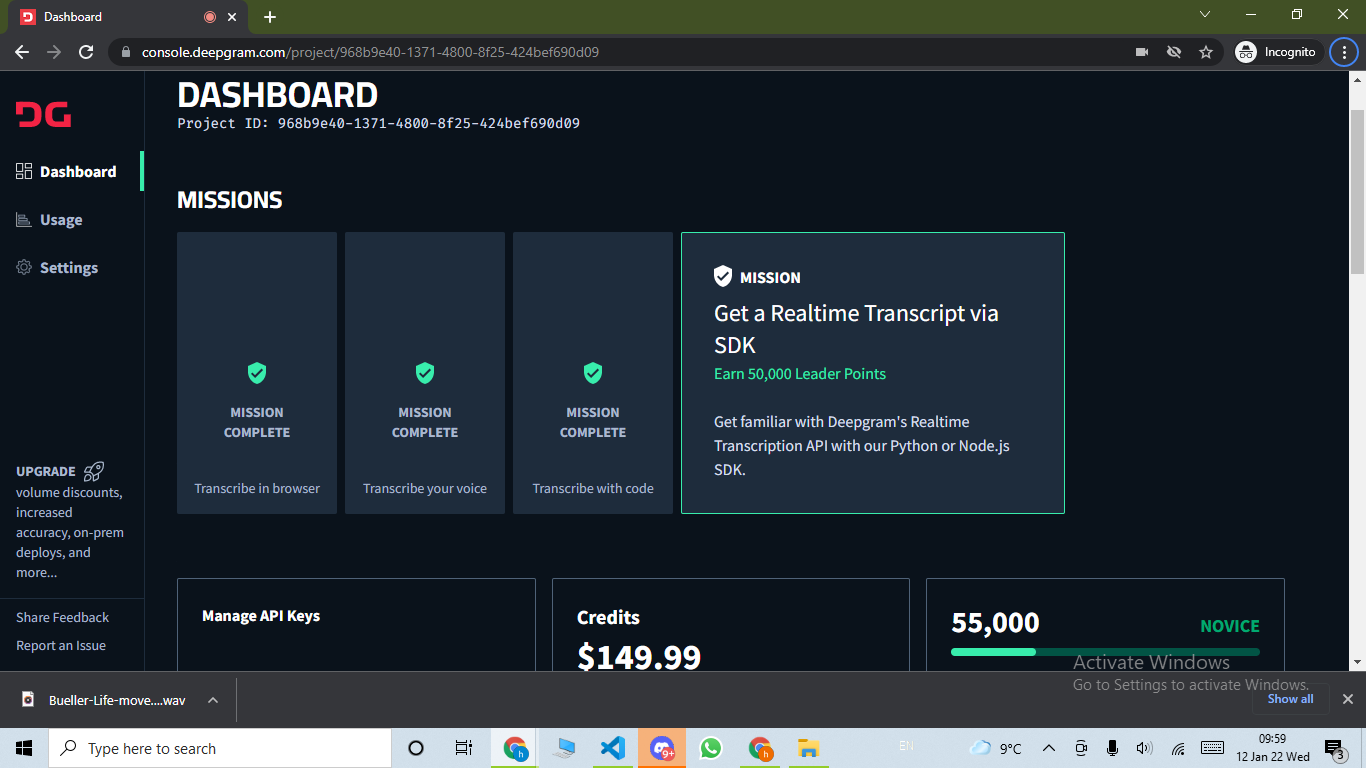Open a new browser tab
Image resolution: width=1366 pixels, height=768 pixels.
pyautogui.click(x=270, y=17)
